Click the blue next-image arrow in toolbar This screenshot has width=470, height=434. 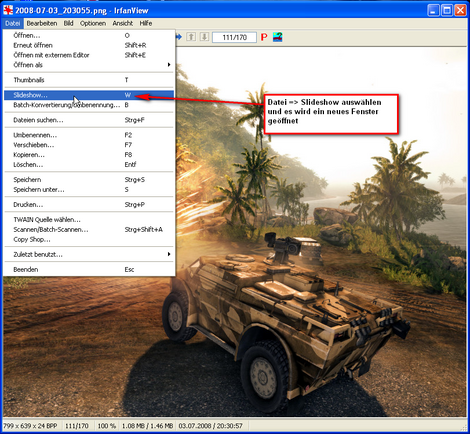(x=179, y=37)
